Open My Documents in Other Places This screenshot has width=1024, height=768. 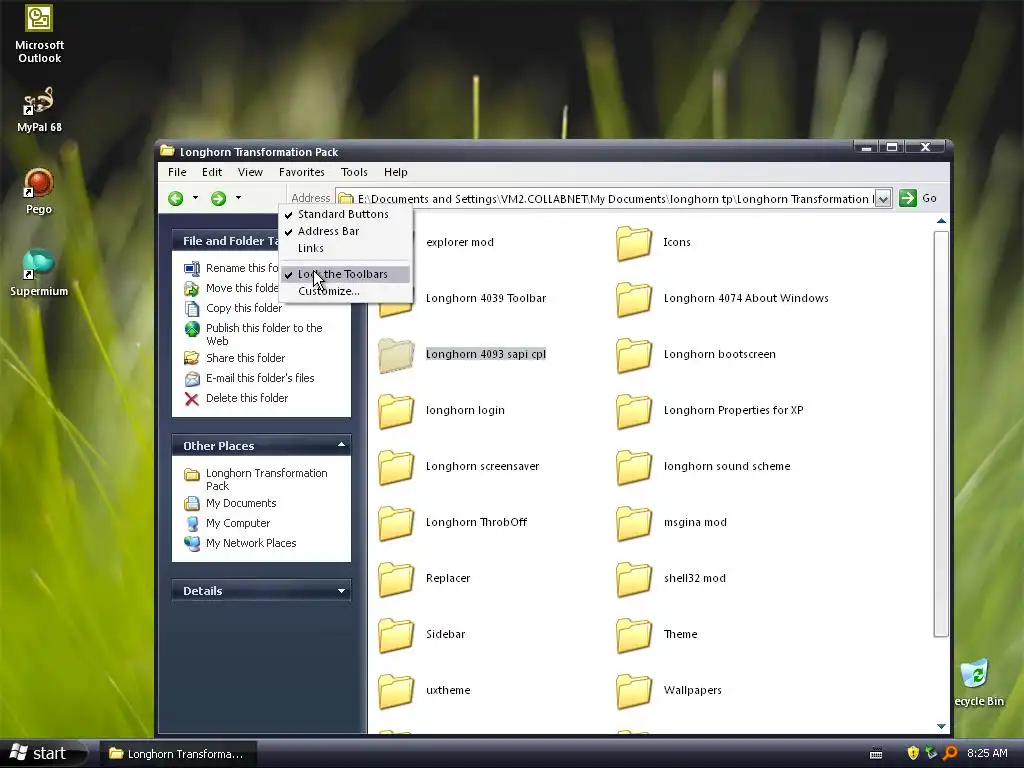point(231,504)
